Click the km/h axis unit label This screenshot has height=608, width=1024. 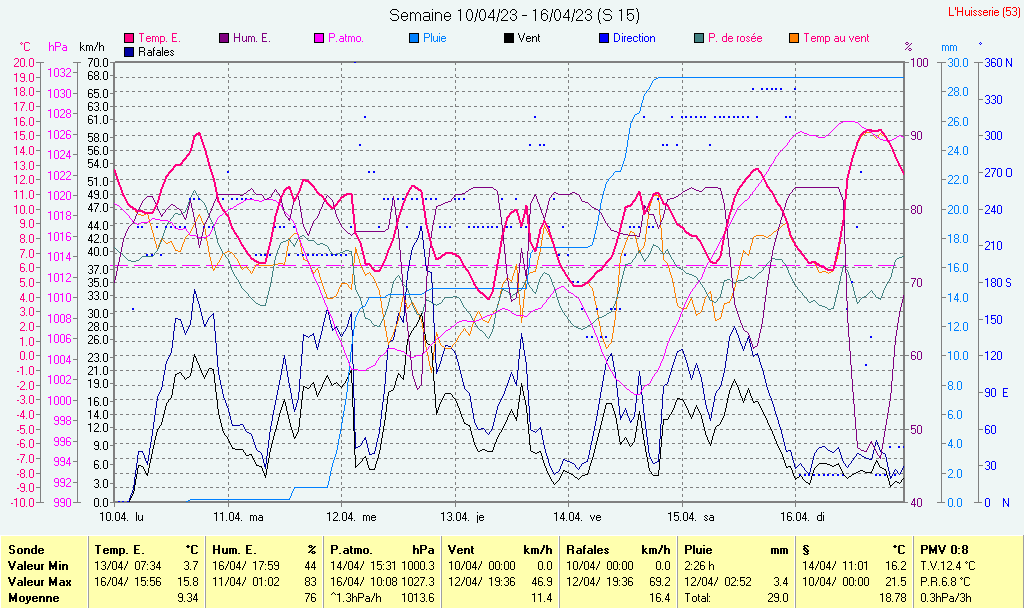coord(91,47)
